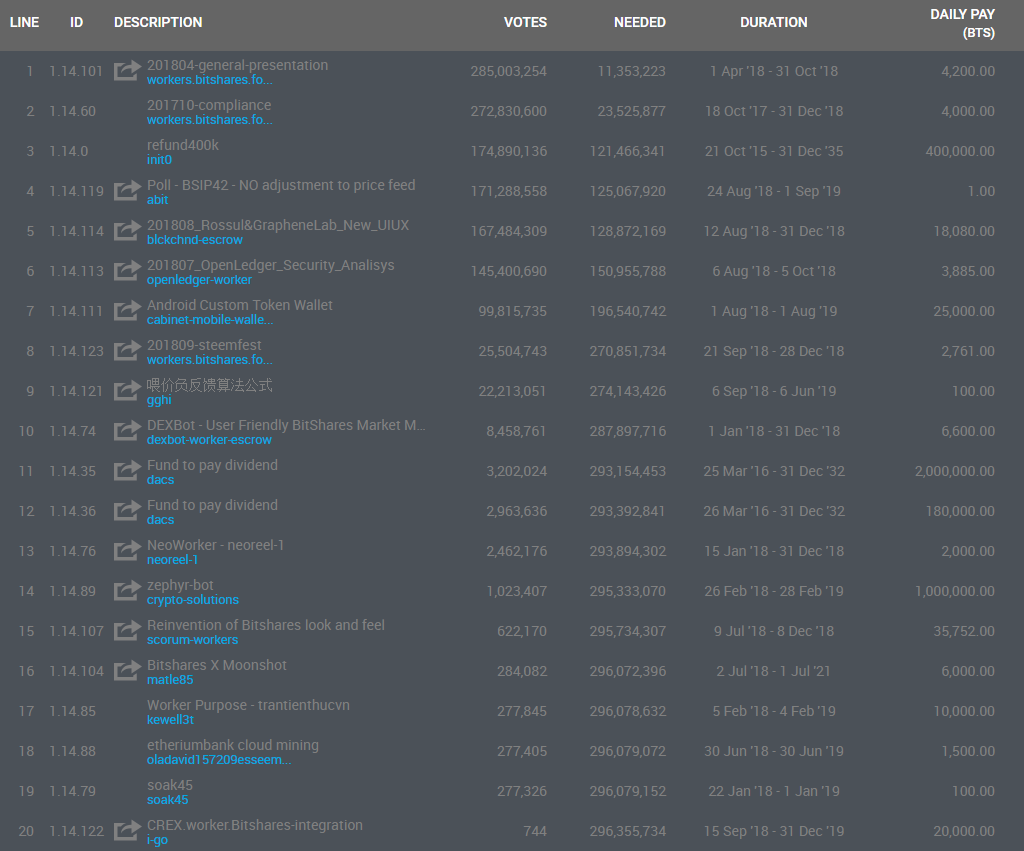Open external link icon for 201807_OpenLedger_Security_Analisys
Viewport: 1024px width, 851px height.
tap(127, 270)
